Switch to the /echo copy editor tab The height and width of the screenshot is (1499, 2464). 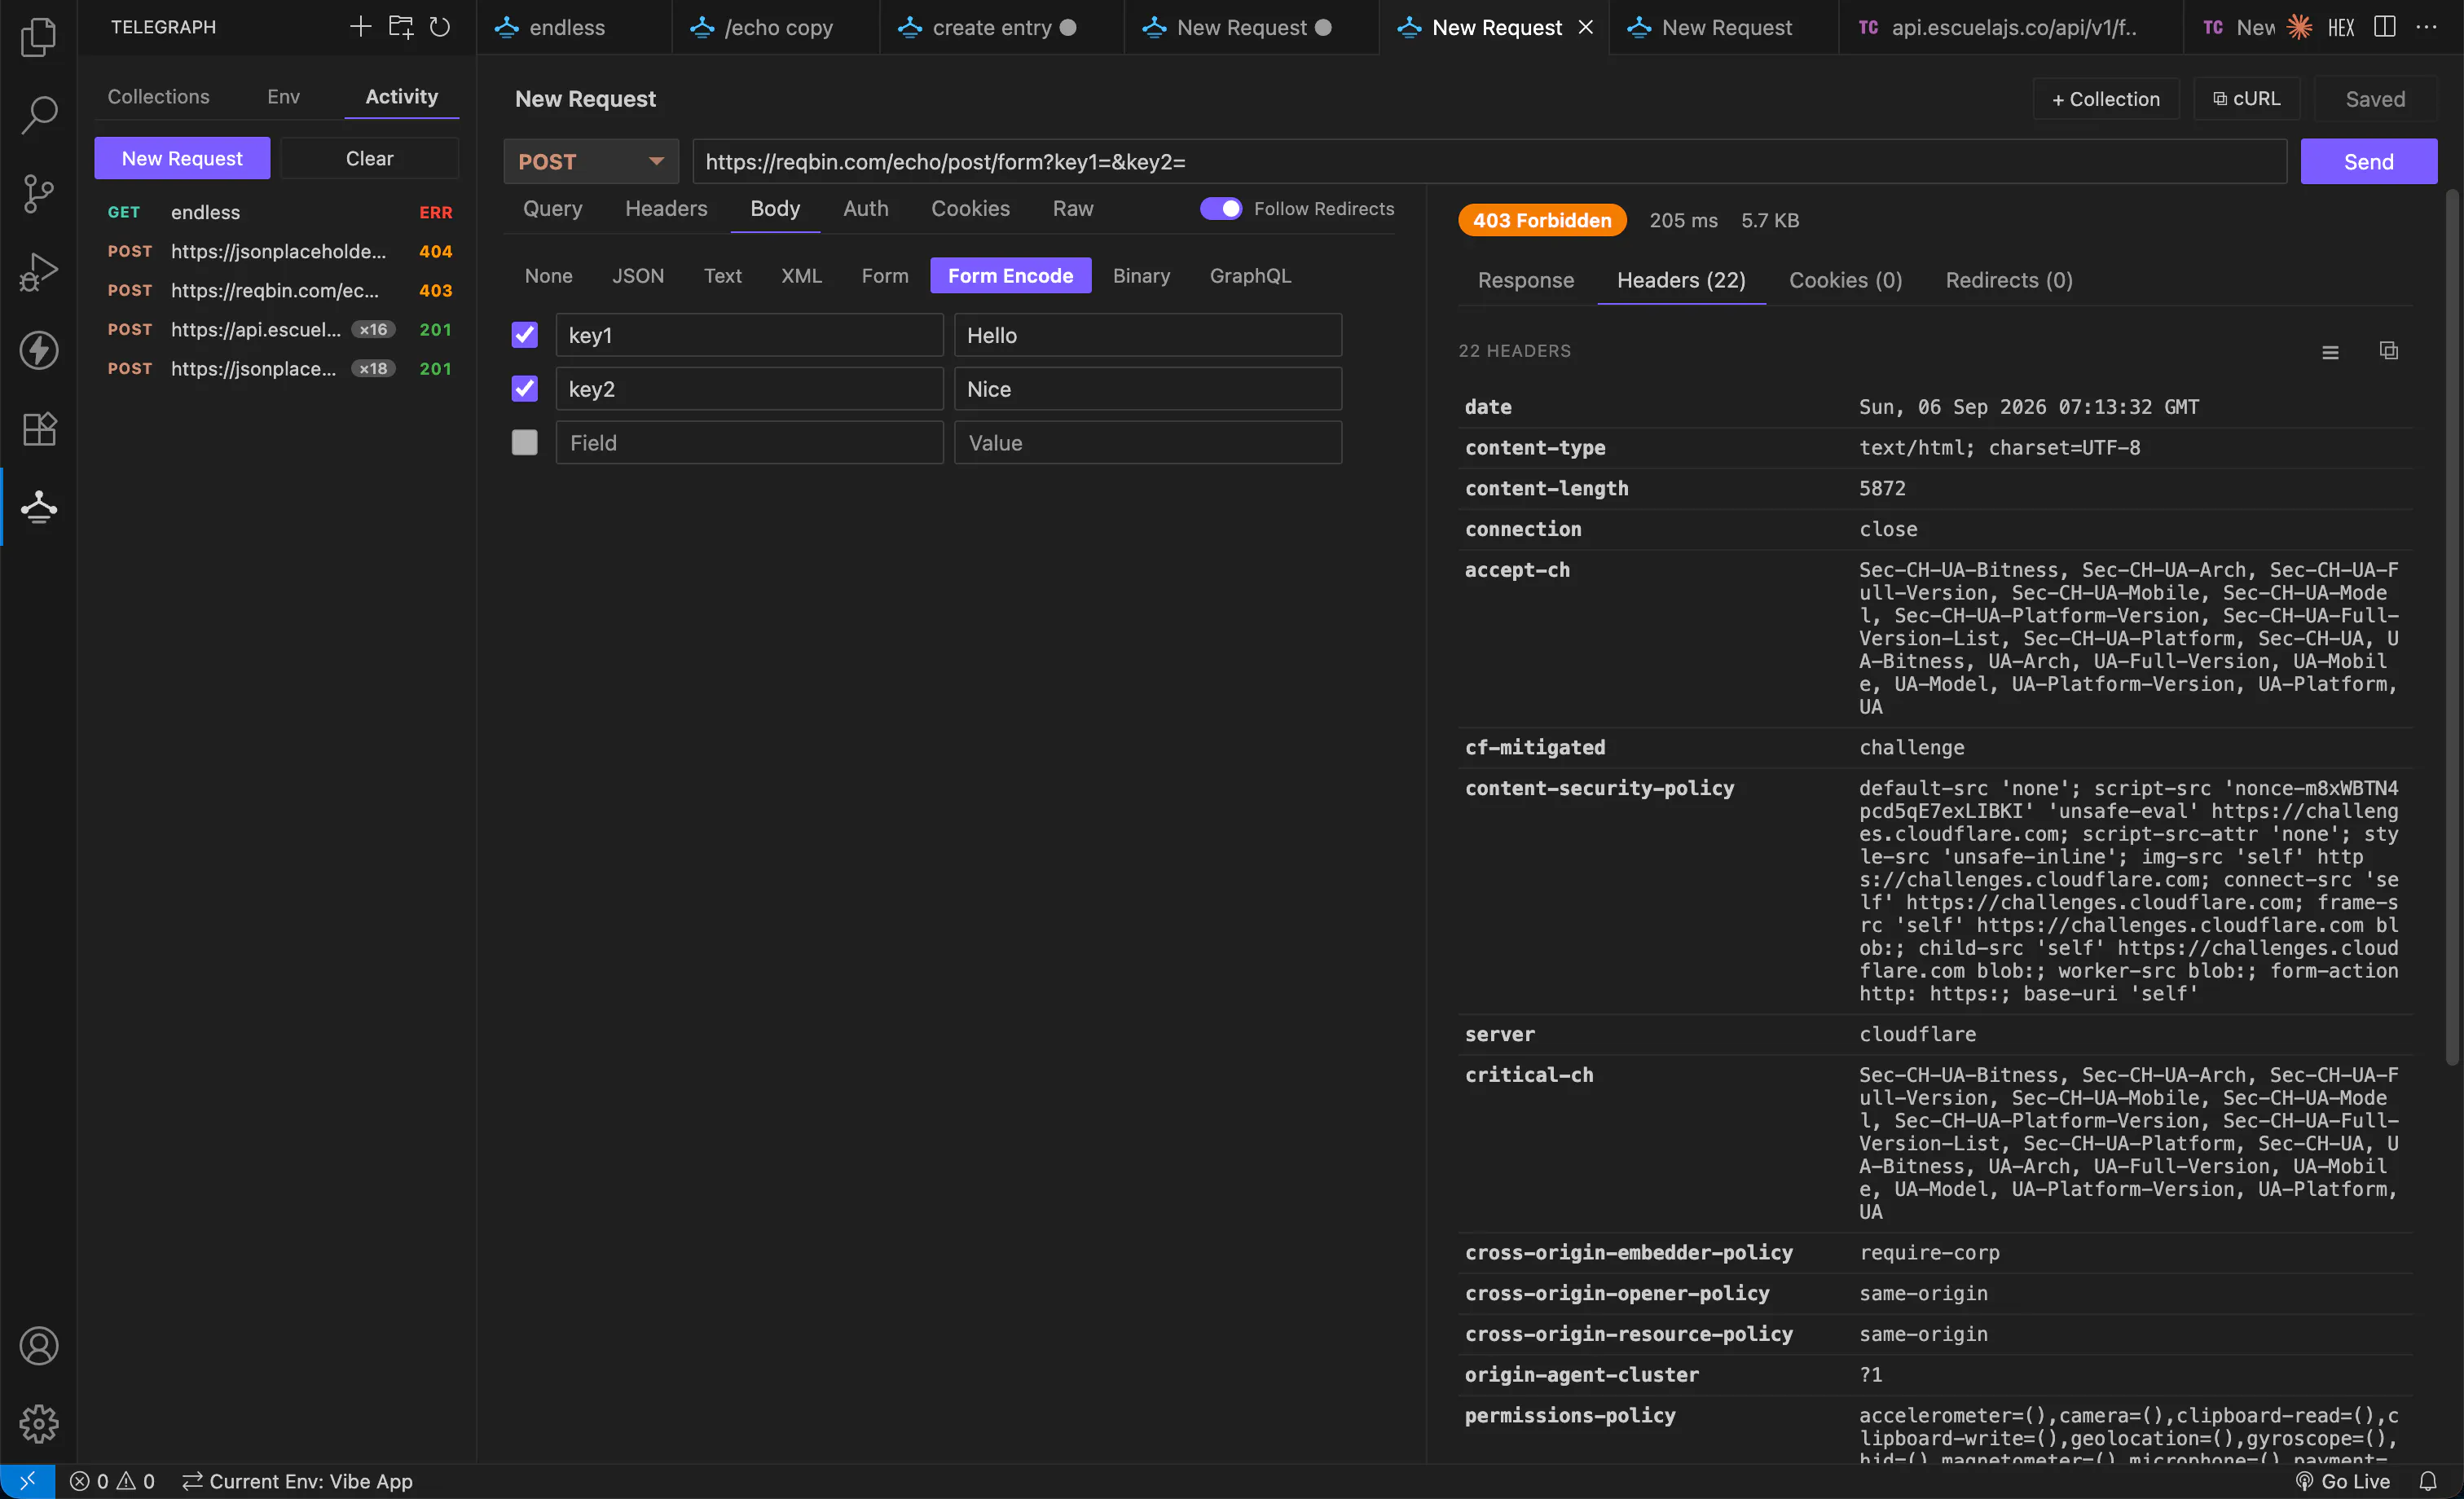[776, 28]
